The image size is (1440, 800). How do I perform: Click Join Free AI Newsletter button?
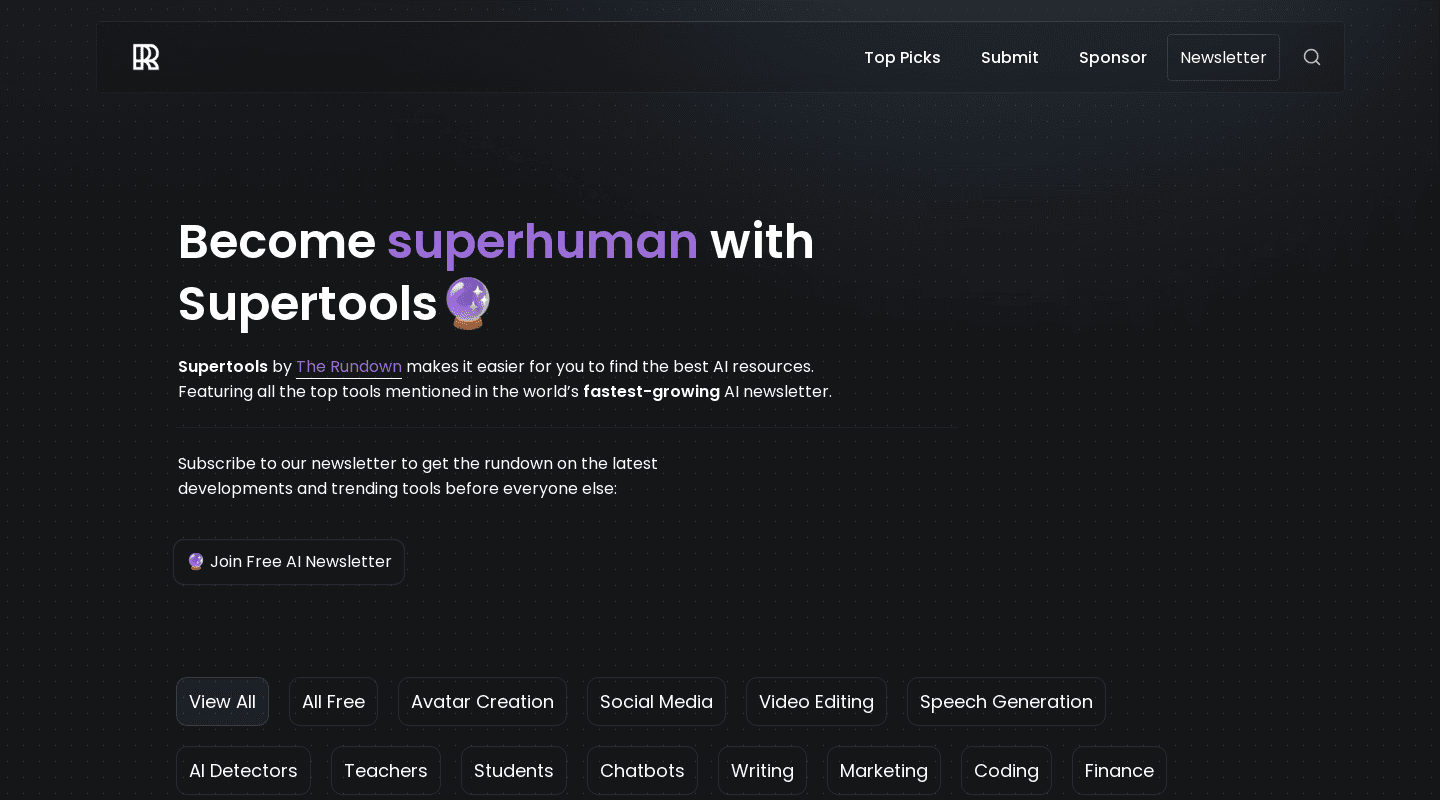click(x=289, y=562)
